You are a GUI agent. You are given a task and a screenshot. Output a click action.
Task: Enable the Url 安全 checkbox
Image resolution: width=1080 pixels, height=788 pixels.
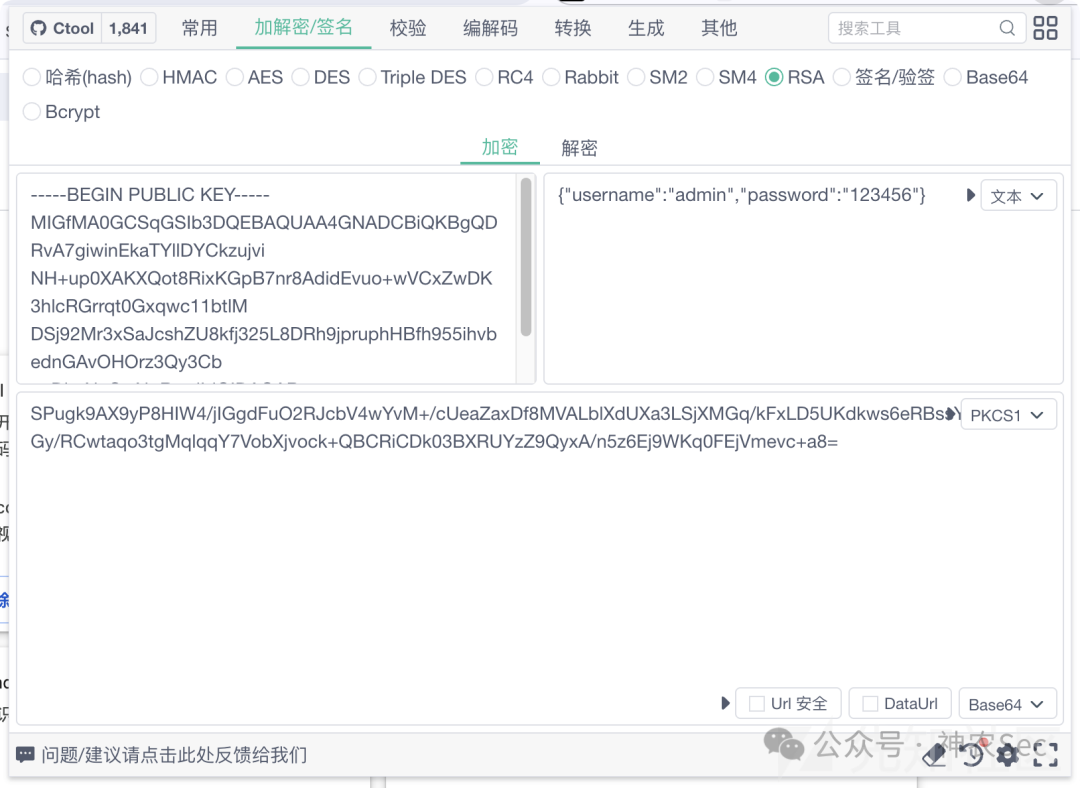tap(756, 703)
